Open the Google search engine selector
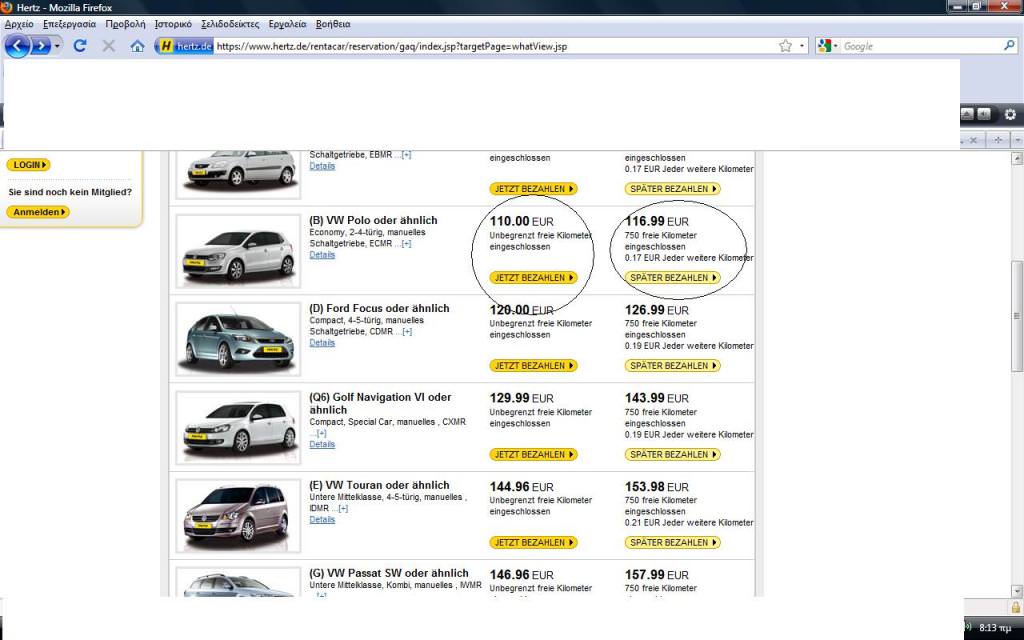 (x=827, y=46)
